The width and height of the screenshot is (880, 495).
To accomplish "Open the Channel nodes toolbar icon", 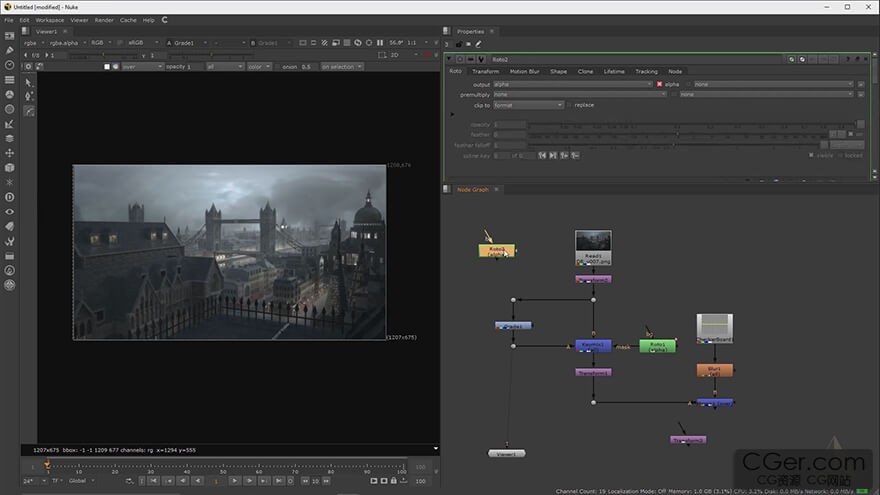I will [x=10, y=80].
